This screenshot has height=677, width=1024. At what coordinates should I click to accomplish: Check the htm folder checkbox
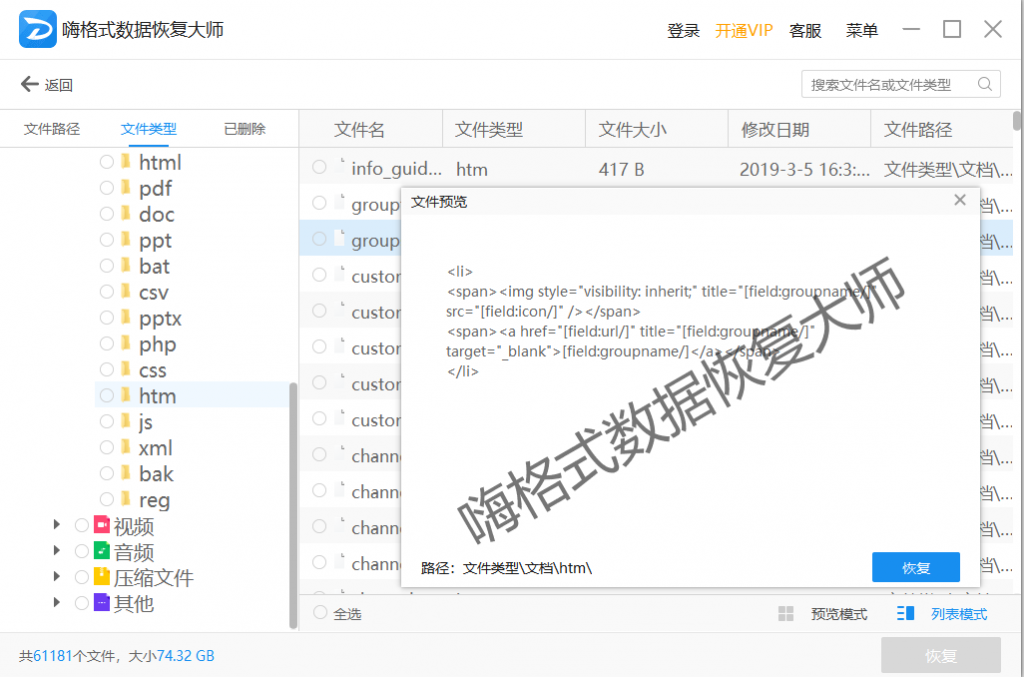click(x=106, y=395)
